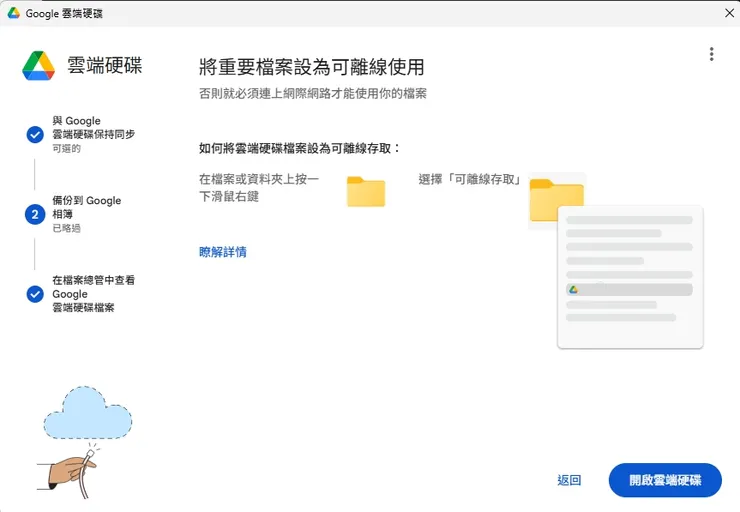Click the 備份到 Google 相簿 step label
This screenshot has height=512, width=740.
86,207
